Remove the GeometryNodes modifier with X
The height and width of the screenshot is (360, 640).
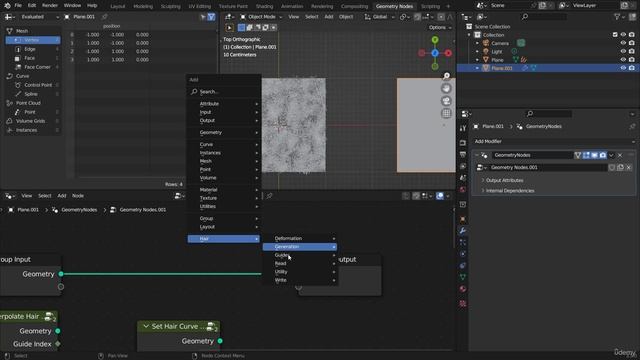point(620,155)
